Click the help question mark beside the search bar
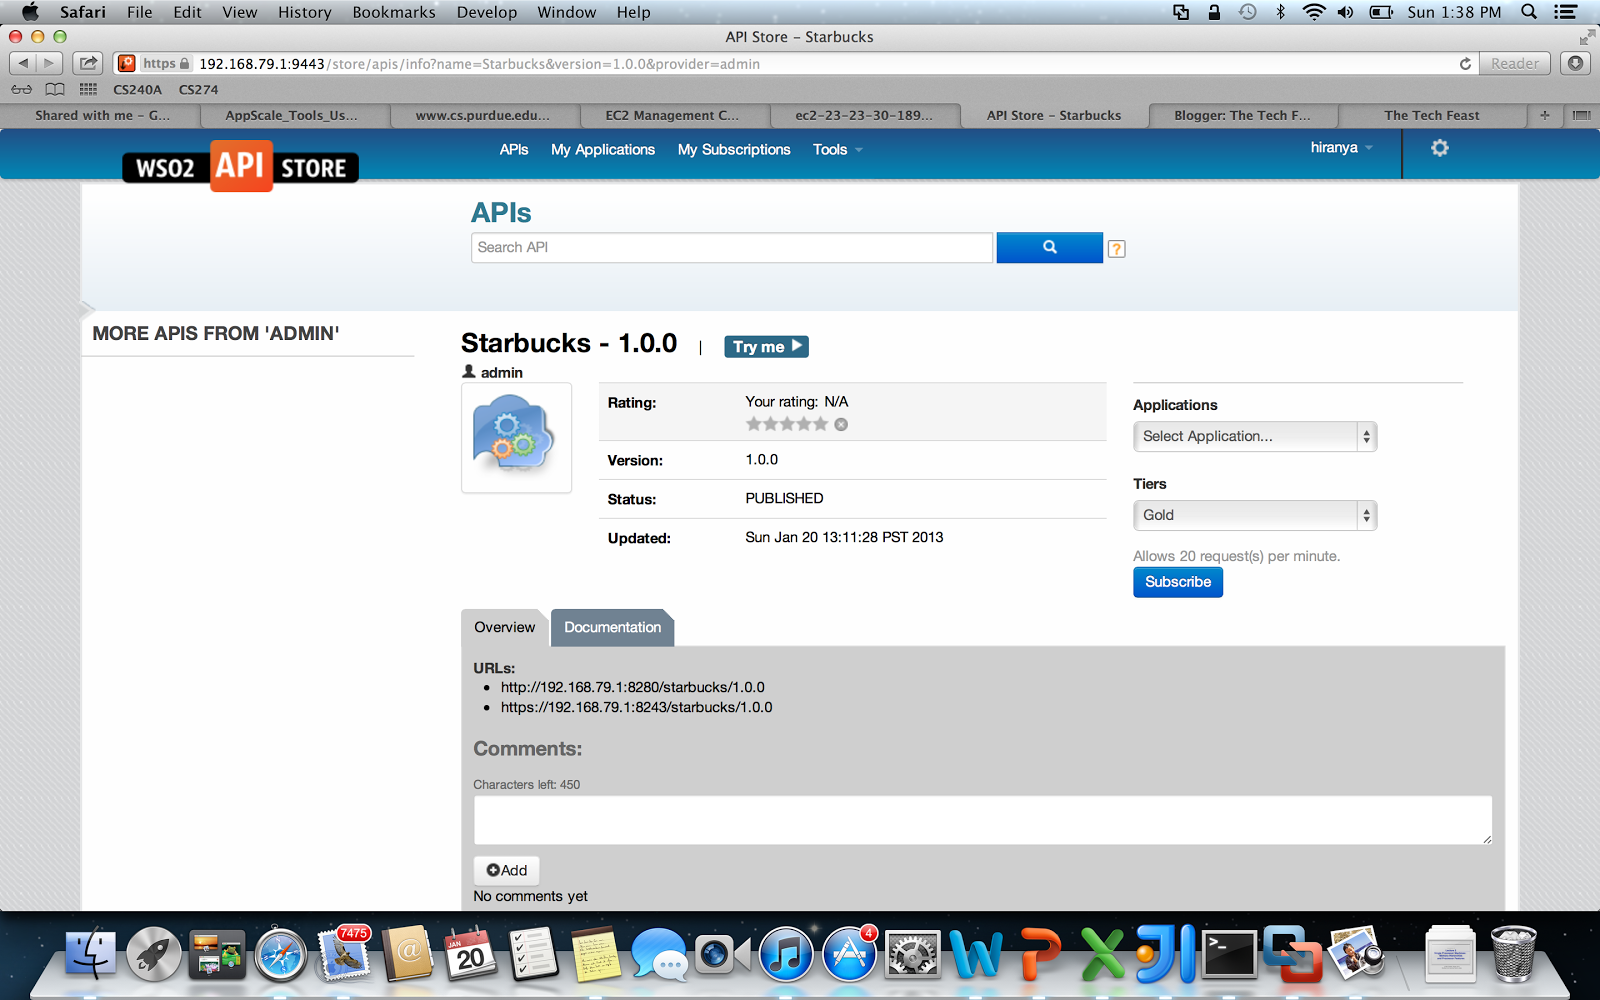The width and height of the screenshot is (1600, 1000). 1115,248
